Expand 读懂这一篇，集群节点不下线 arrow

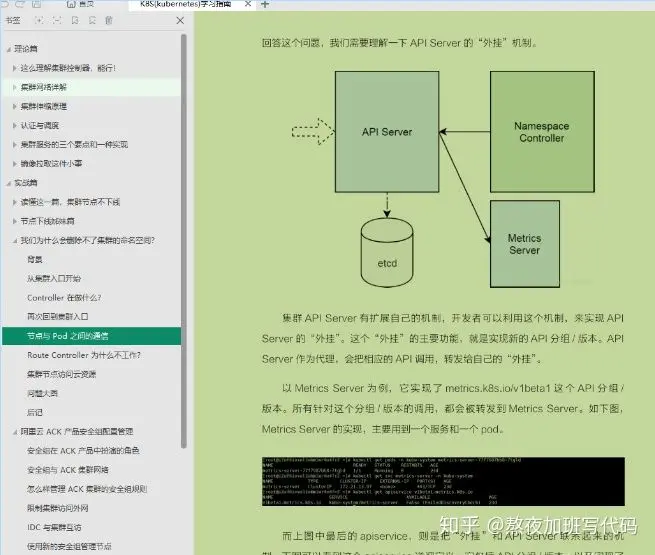(15, 202)
